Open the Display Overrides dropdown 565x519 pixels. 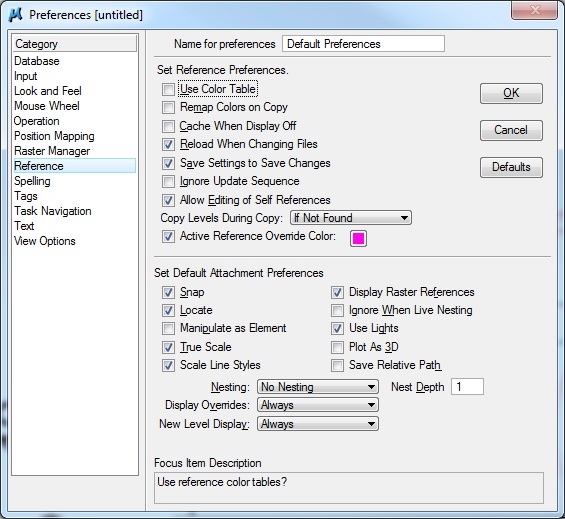(318, 405)
